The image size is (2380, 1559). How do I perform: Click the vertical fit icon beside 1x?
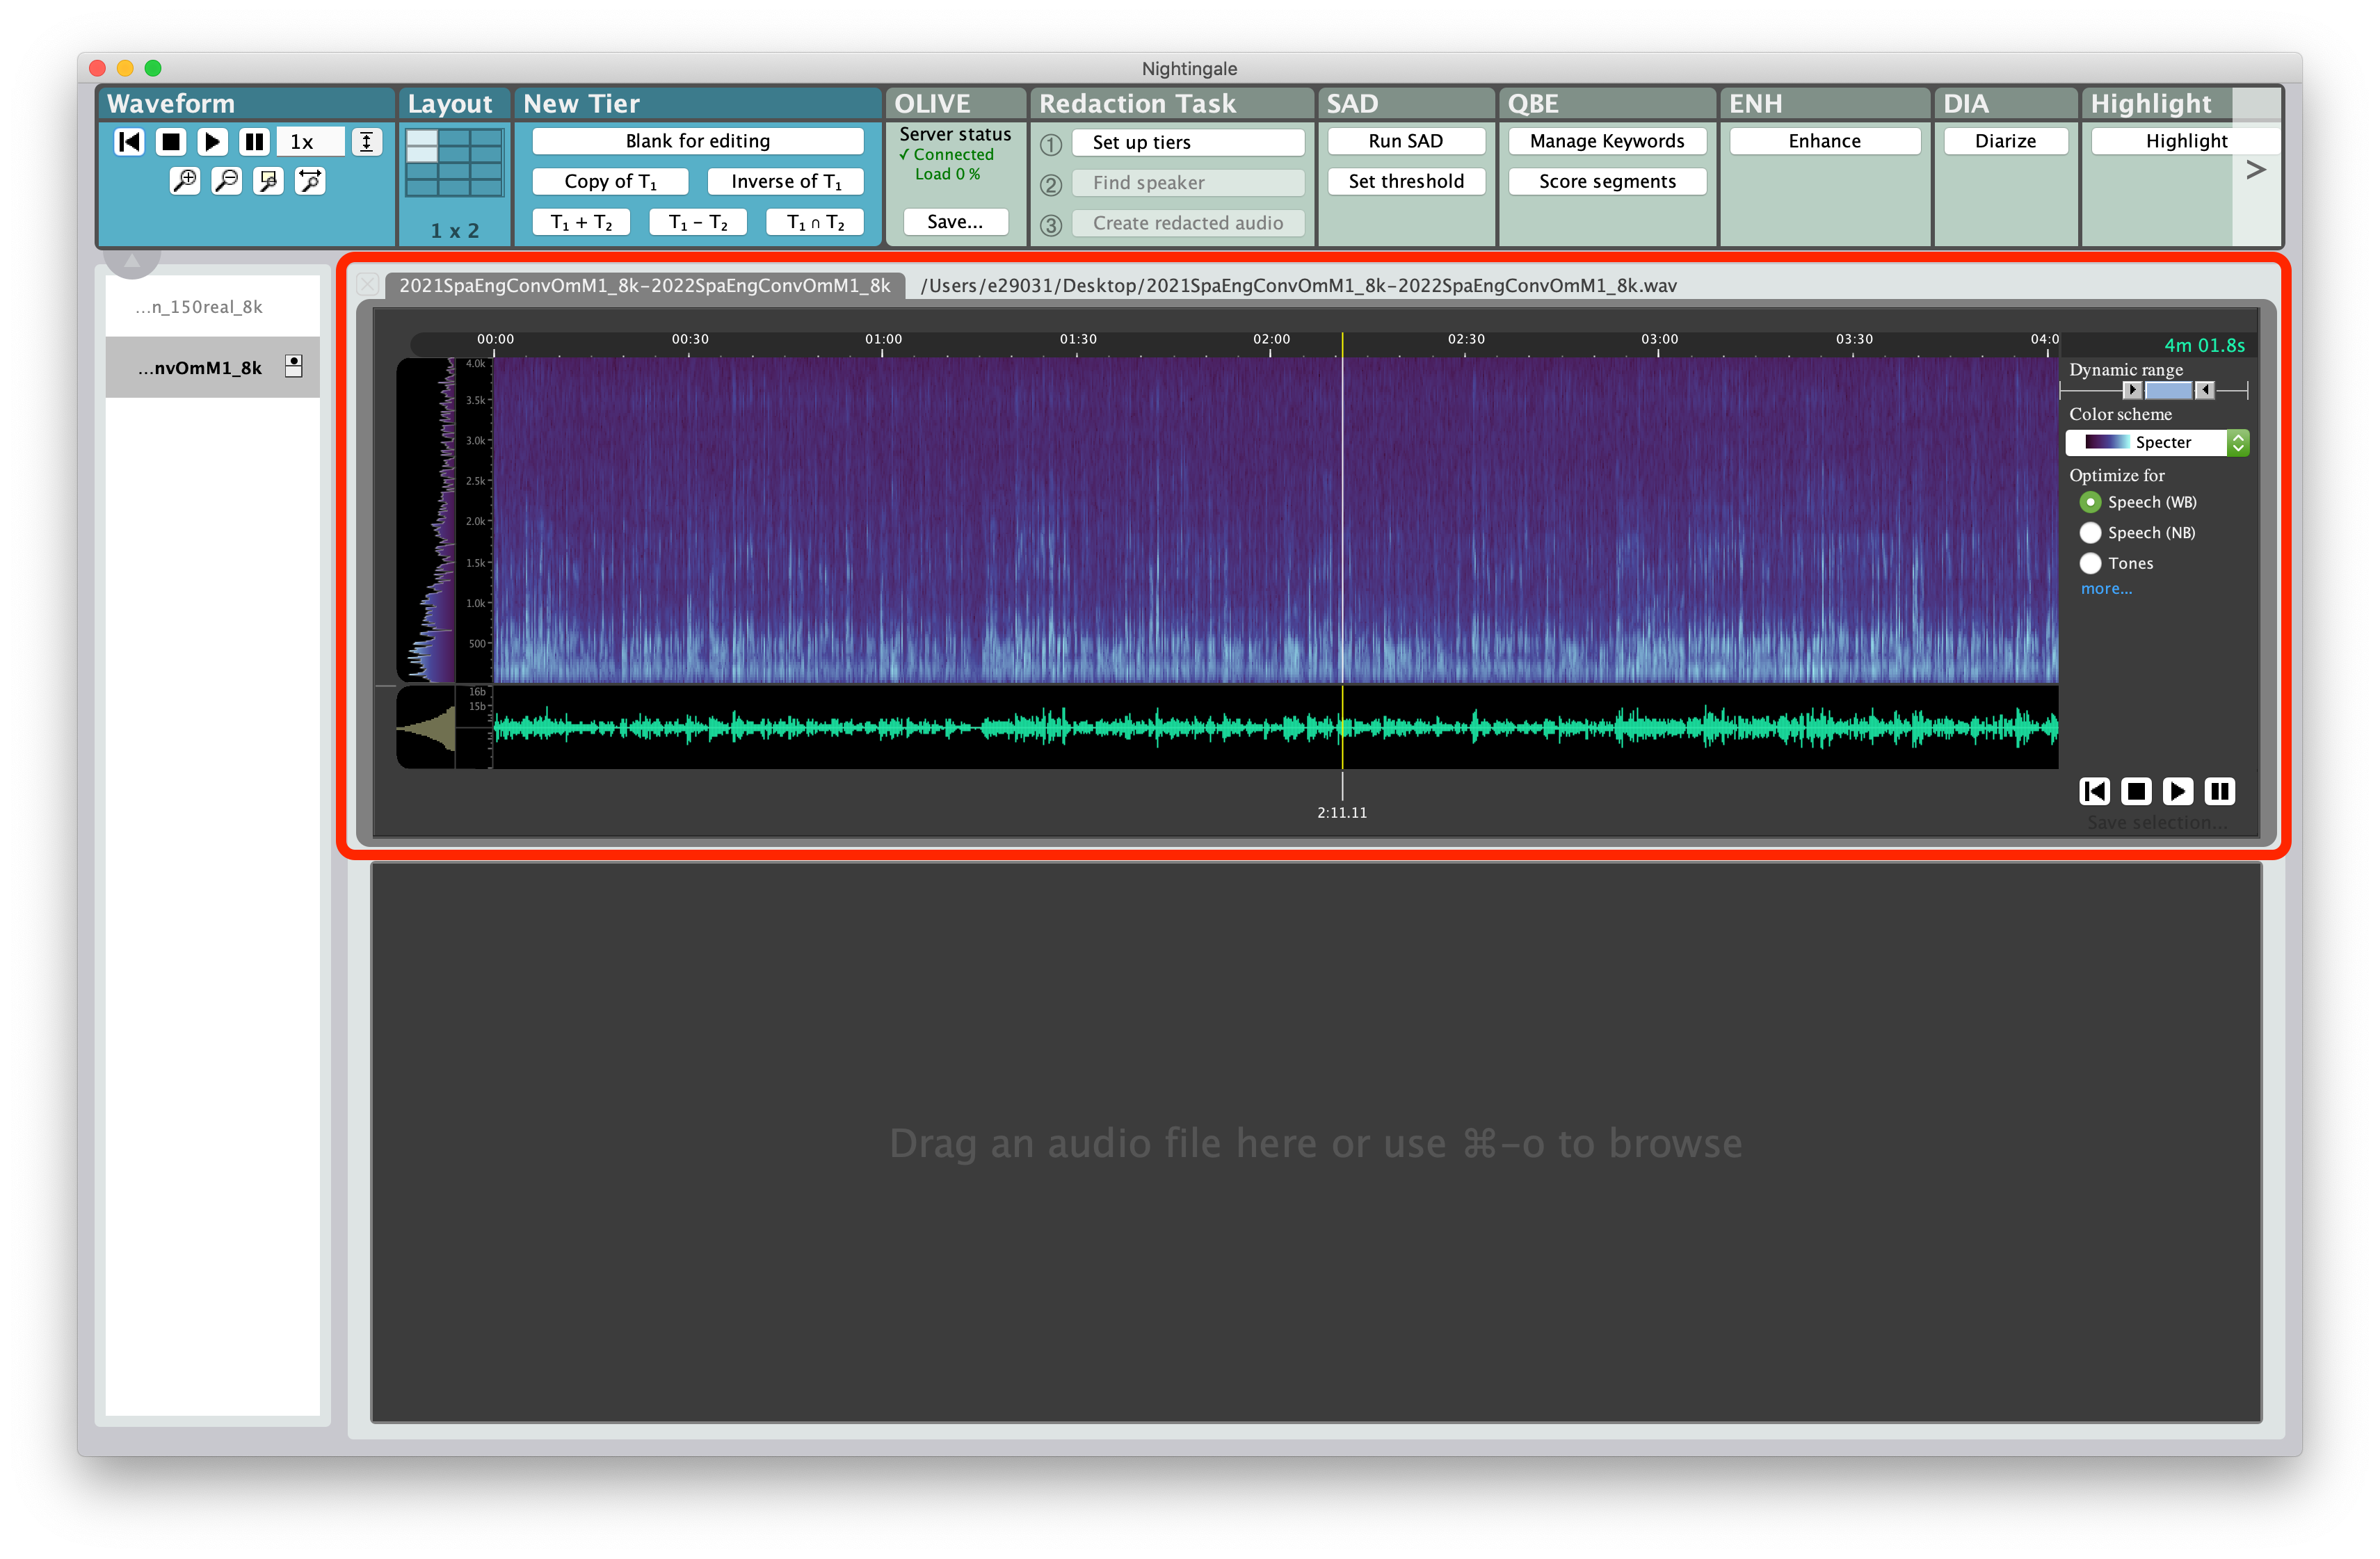[x=367, y=142]
